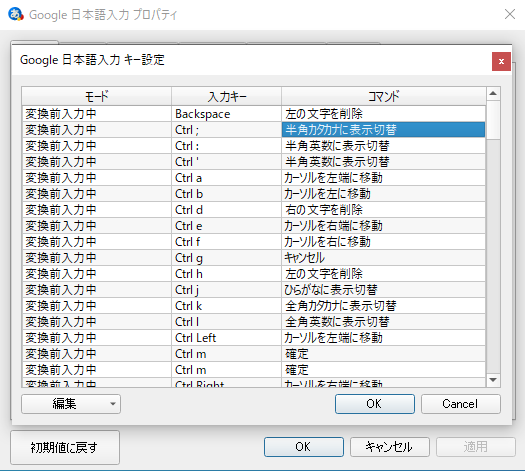Select the Ctrl e key cell
525x471 pixels.
pyautogui.click(x=226, y=226)
